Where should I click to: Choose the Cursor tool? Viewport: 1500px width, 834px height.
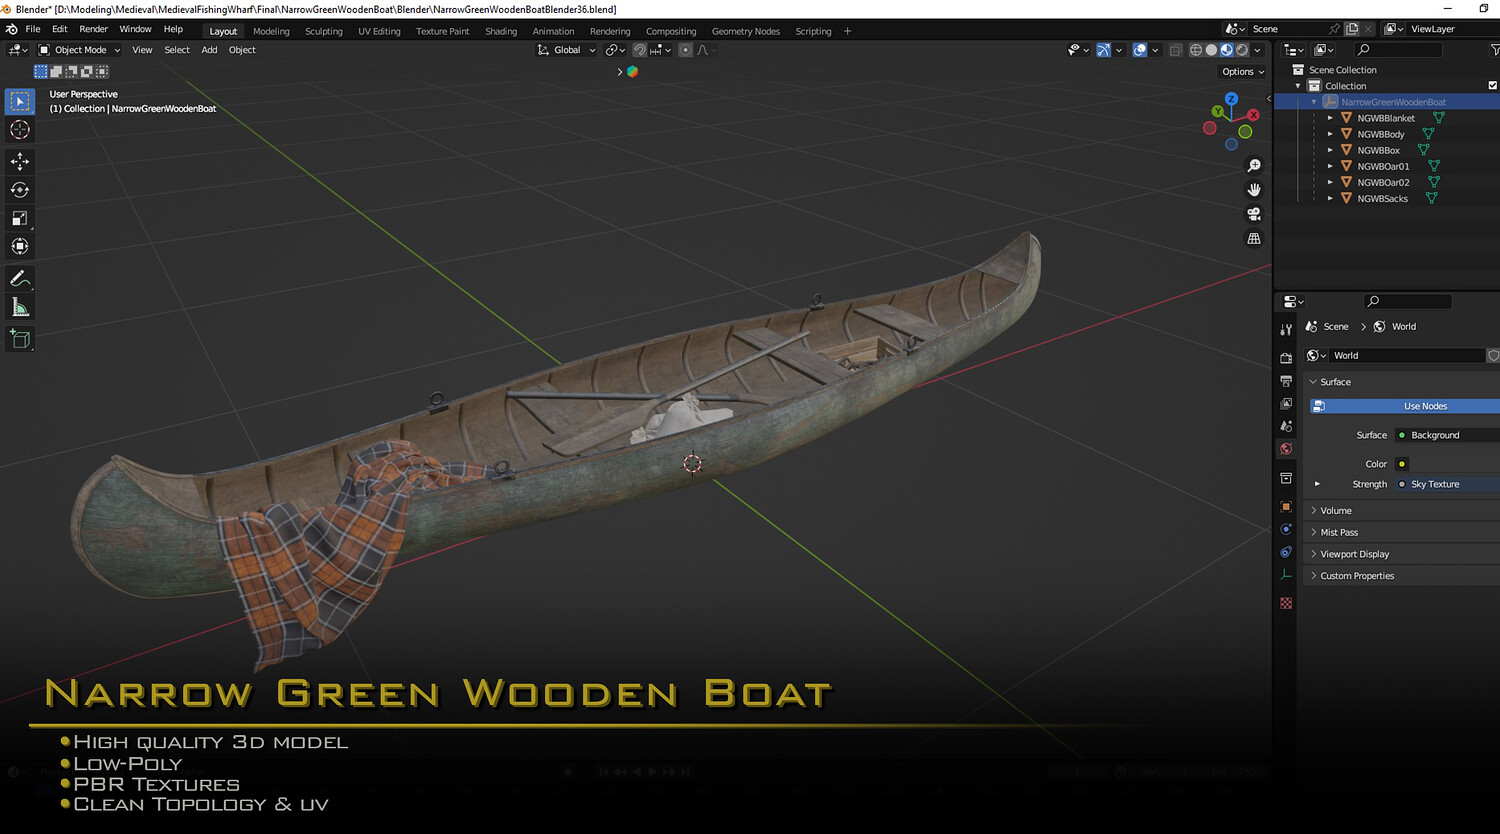click(x=20, y=130)
